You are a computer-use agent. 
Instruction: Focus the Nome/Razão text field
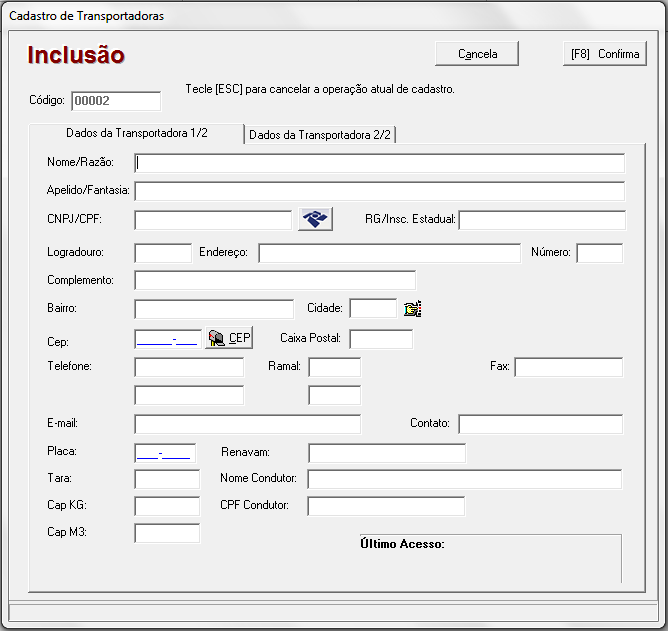click(379, 163)
